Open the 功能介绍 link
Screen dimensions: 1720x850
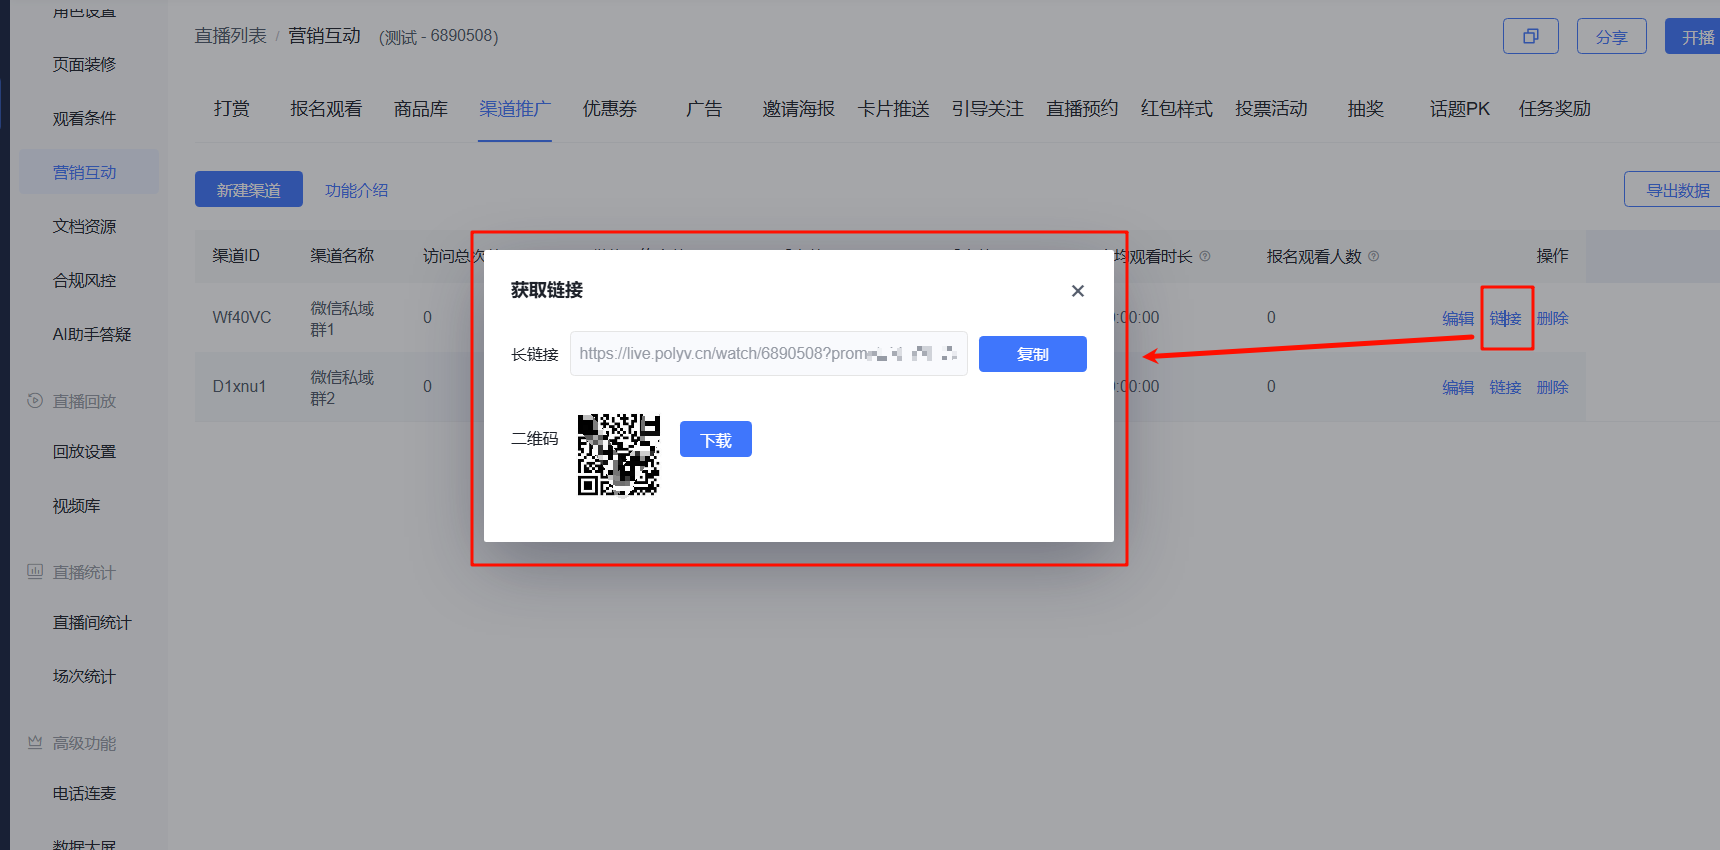pos(356,190)
